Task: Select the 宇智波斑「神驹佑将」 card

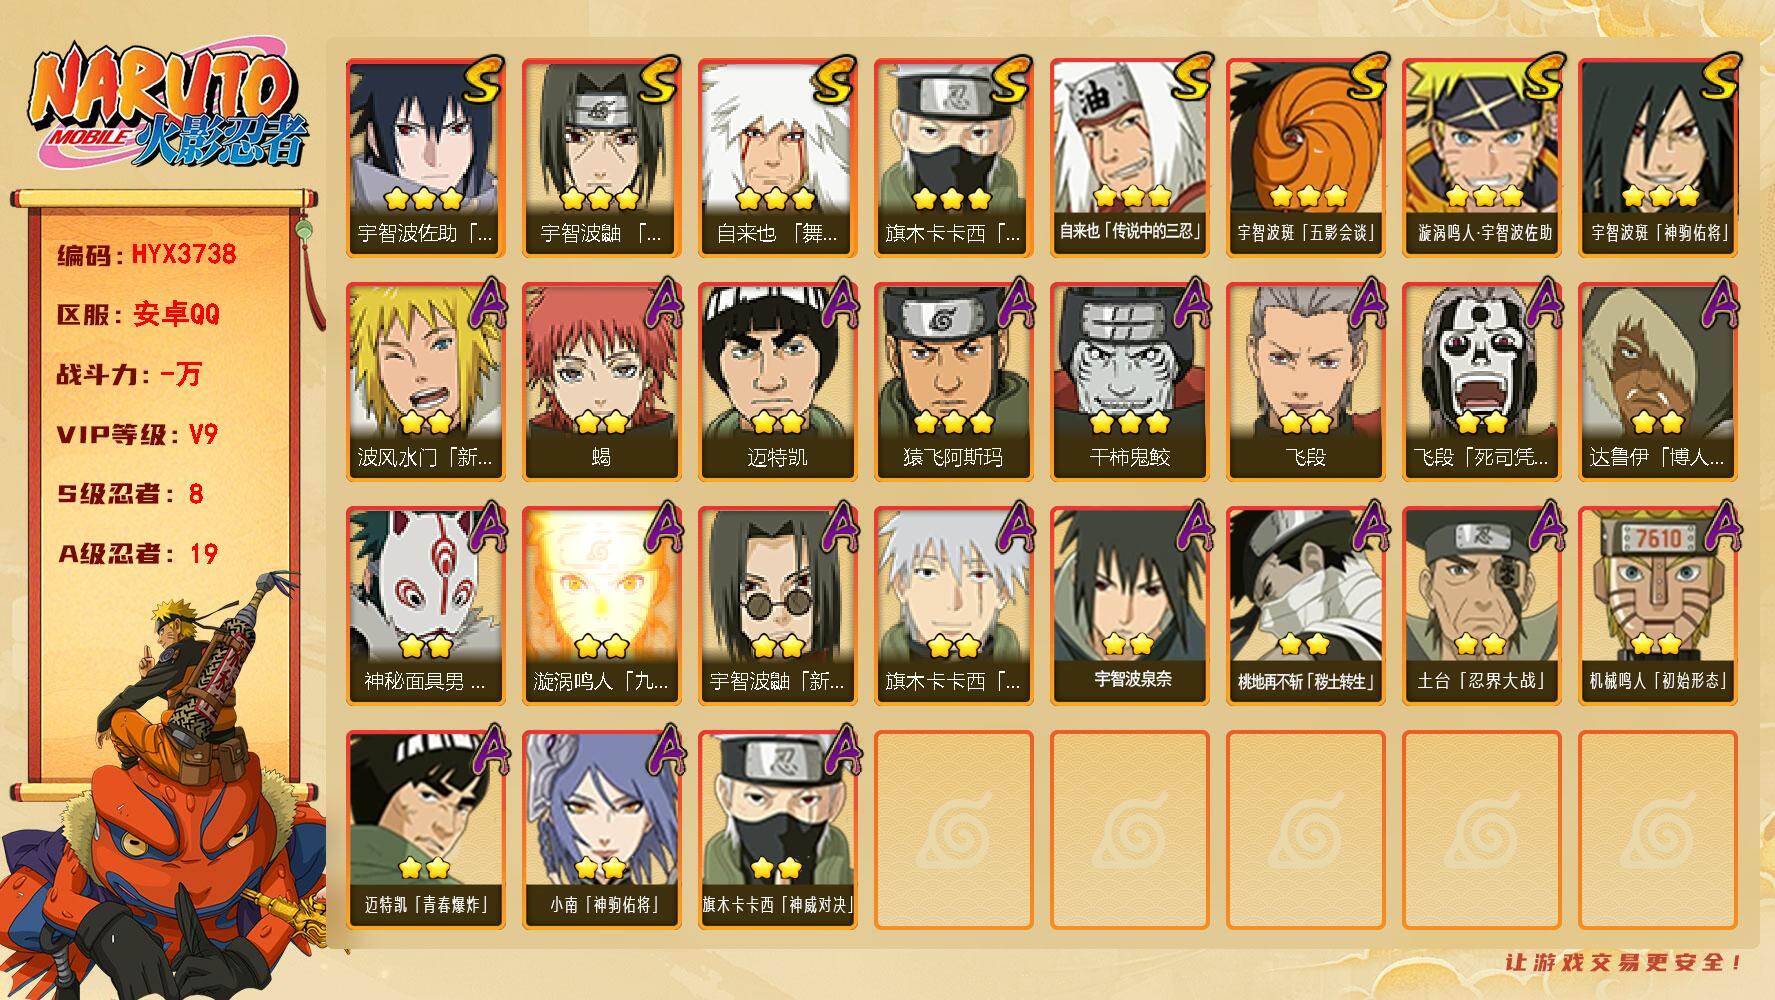Action: 1657,157
